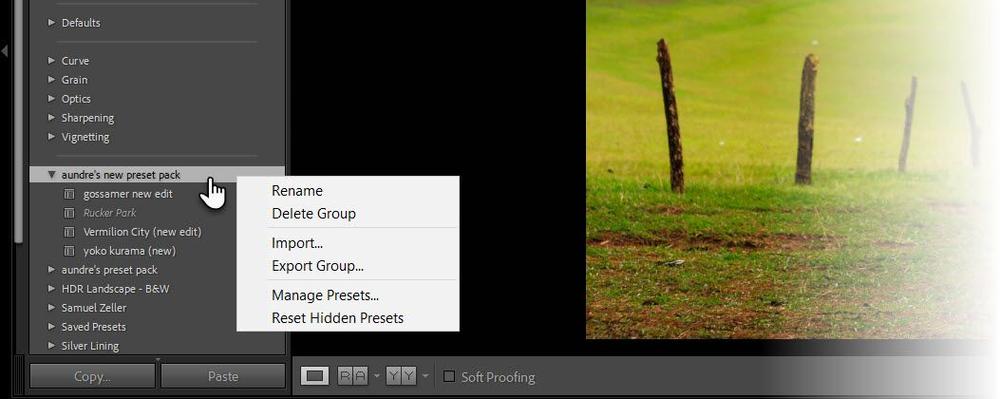Click the Rucker Park preset icon
The image size is (1000, 399).
pos(70,213)
